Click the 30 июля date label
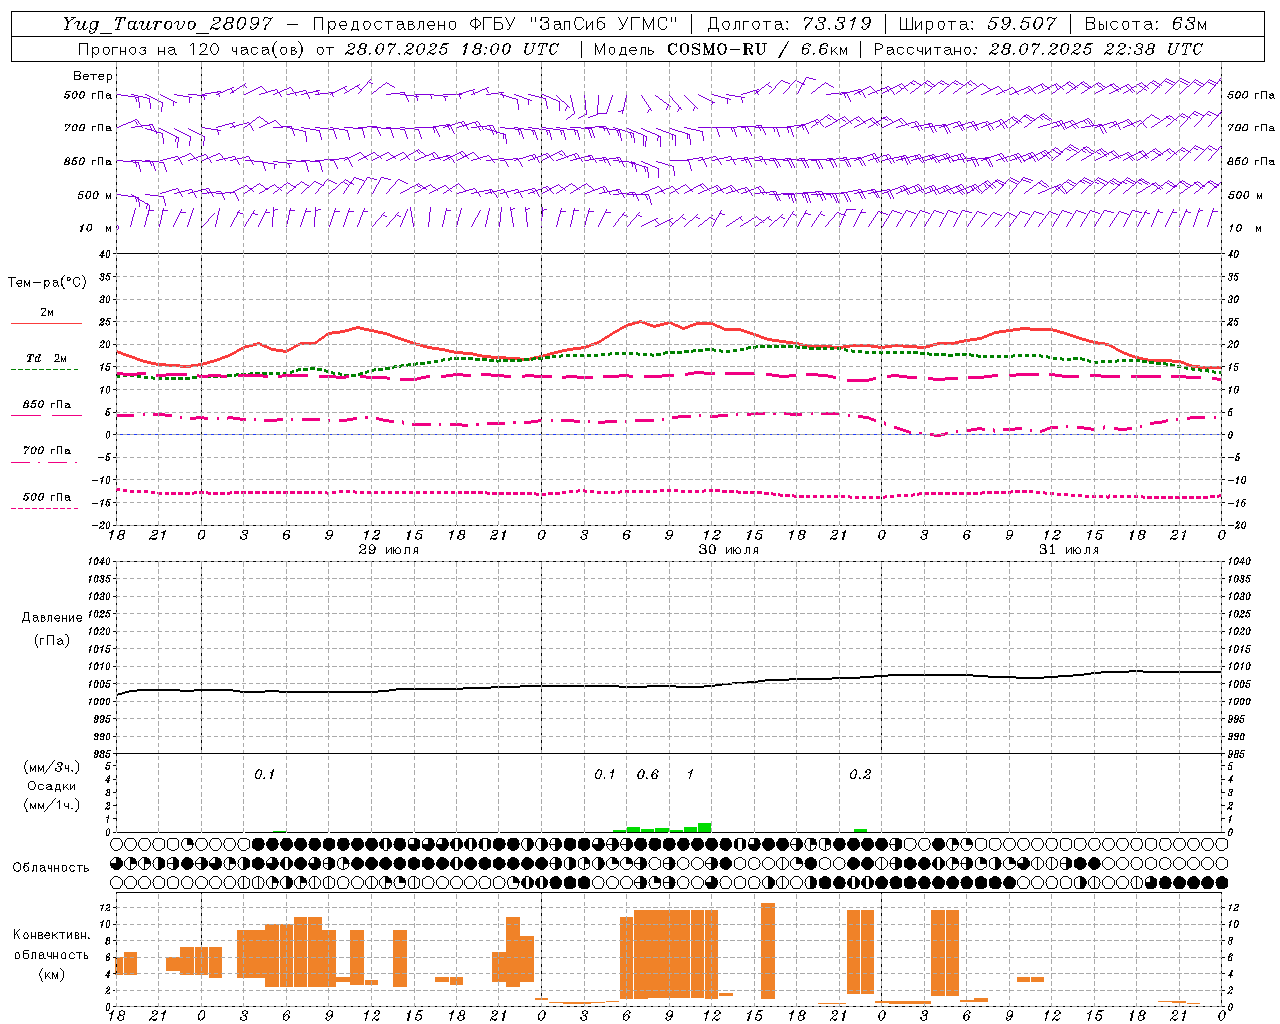The height and width of the screenshot is (1024, 1280). 728,550
